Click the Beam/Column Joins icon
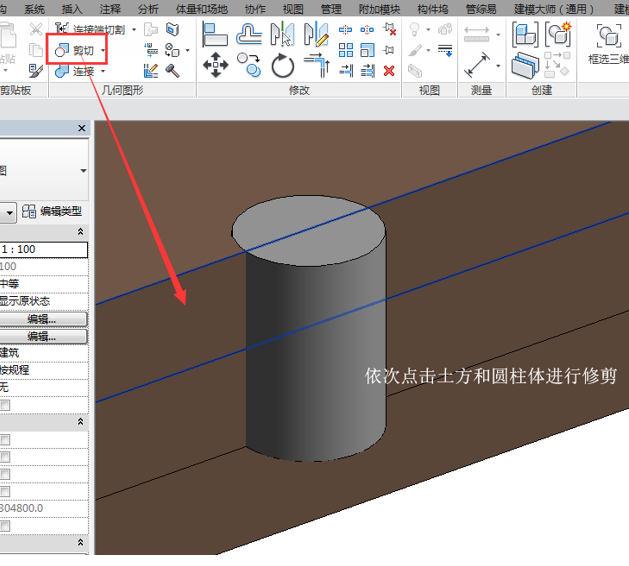This screenshot has height=566, width=629. click(151, 50)
